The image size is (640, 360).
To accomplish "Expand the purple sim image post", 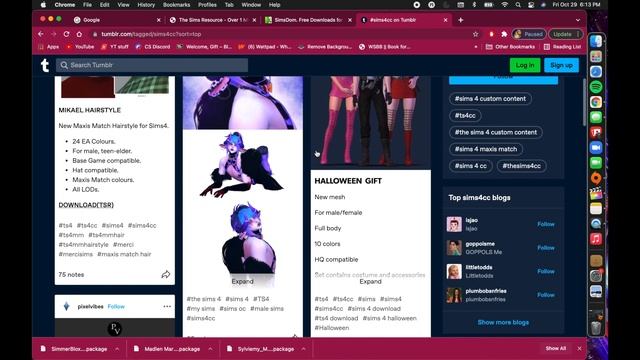I will coord(242,282).
